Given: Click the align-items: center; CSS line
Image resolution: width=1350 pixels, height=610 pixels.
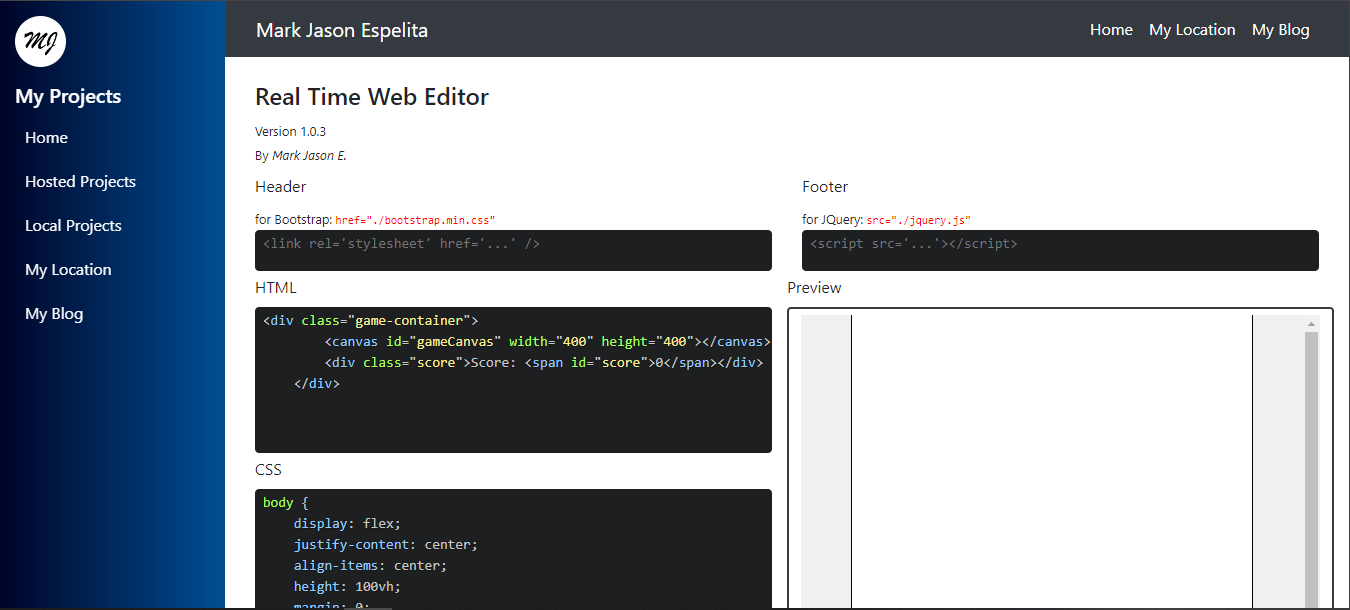Looking at the screenshot, I should click(370, 566).
